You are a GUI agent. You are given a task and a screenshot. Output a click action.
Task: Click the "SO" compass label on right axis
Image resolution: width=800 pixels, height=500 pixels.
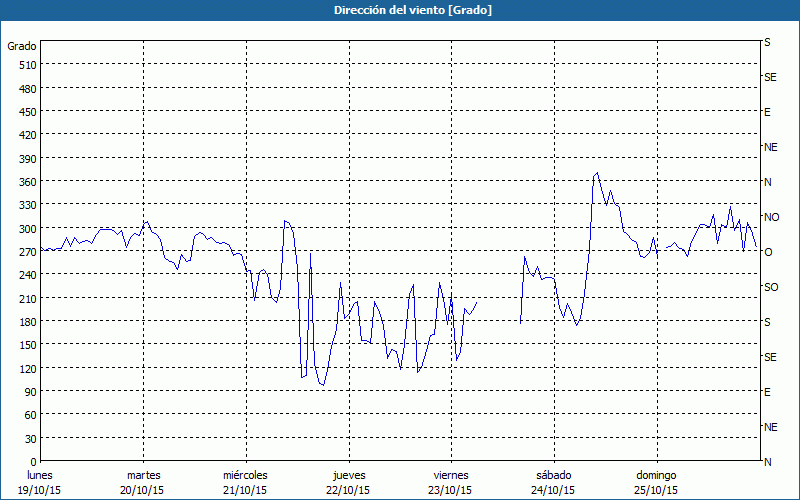click(770, 287)
